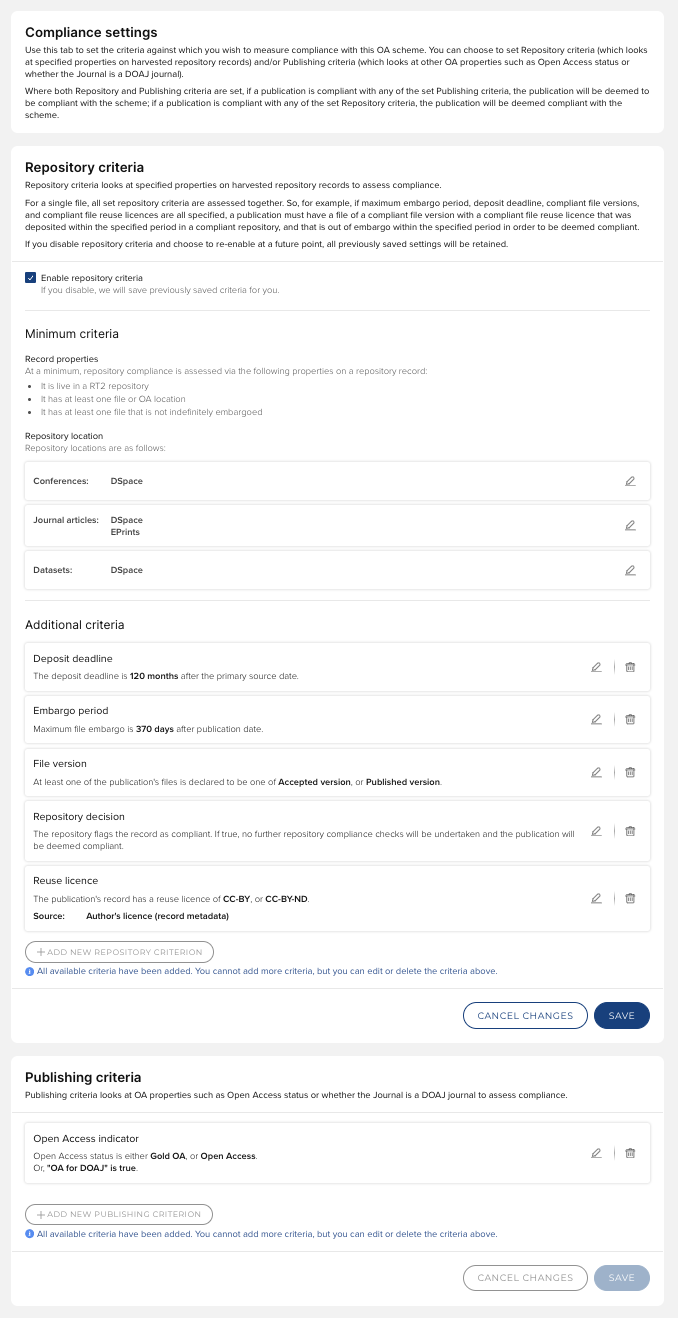
Task: Delete the Open Access indicator criterion
Action: (x=630, y=1153)
